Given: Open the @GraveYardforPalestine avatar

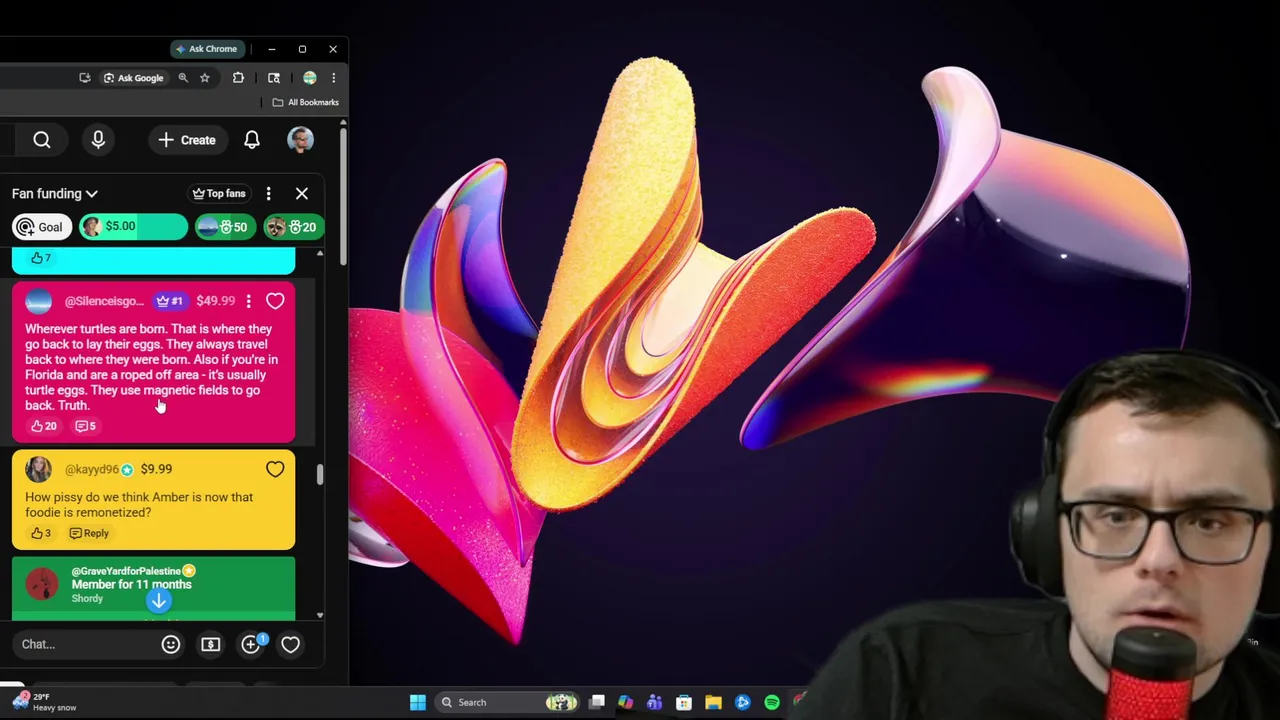Looking at the screenshot, I should click(42, 584).
